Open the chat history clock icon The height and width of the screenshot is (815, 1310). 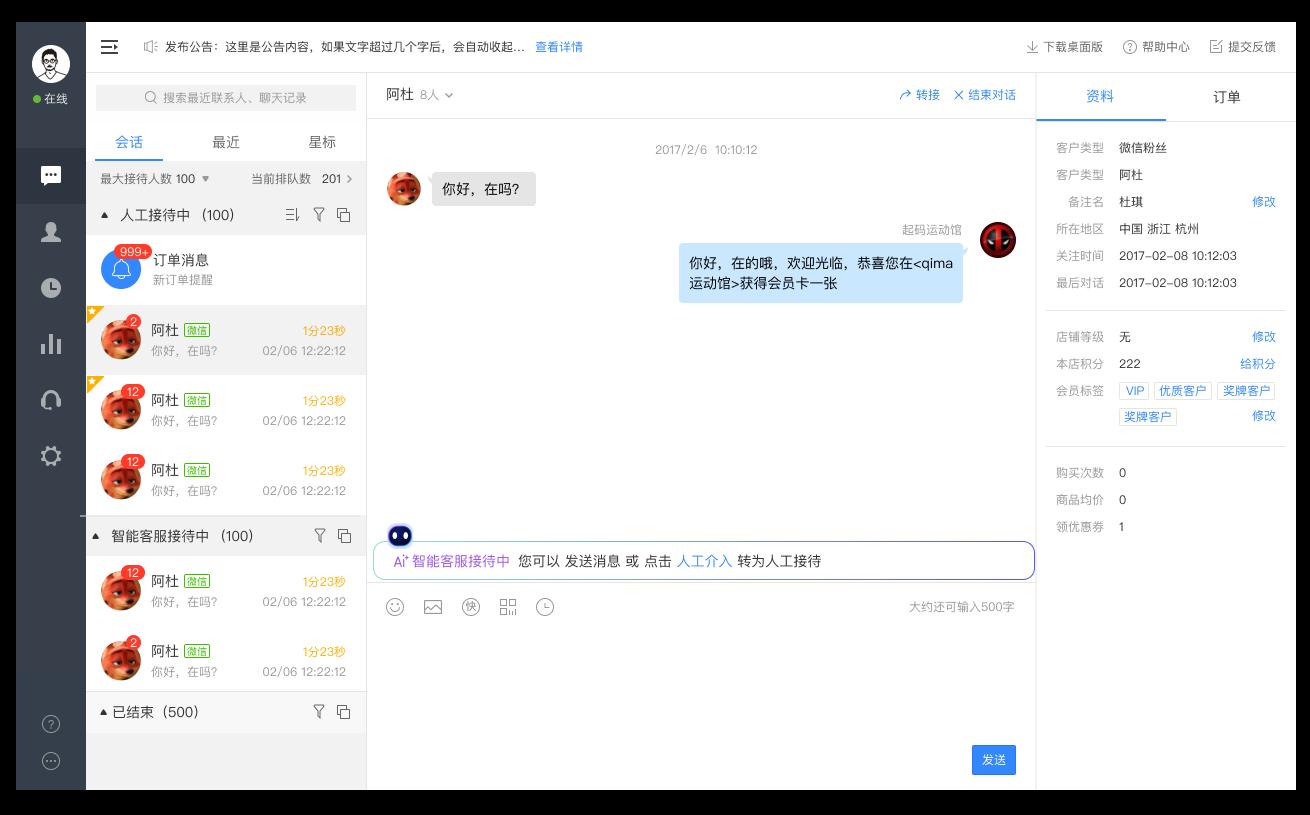pos(545,607)
